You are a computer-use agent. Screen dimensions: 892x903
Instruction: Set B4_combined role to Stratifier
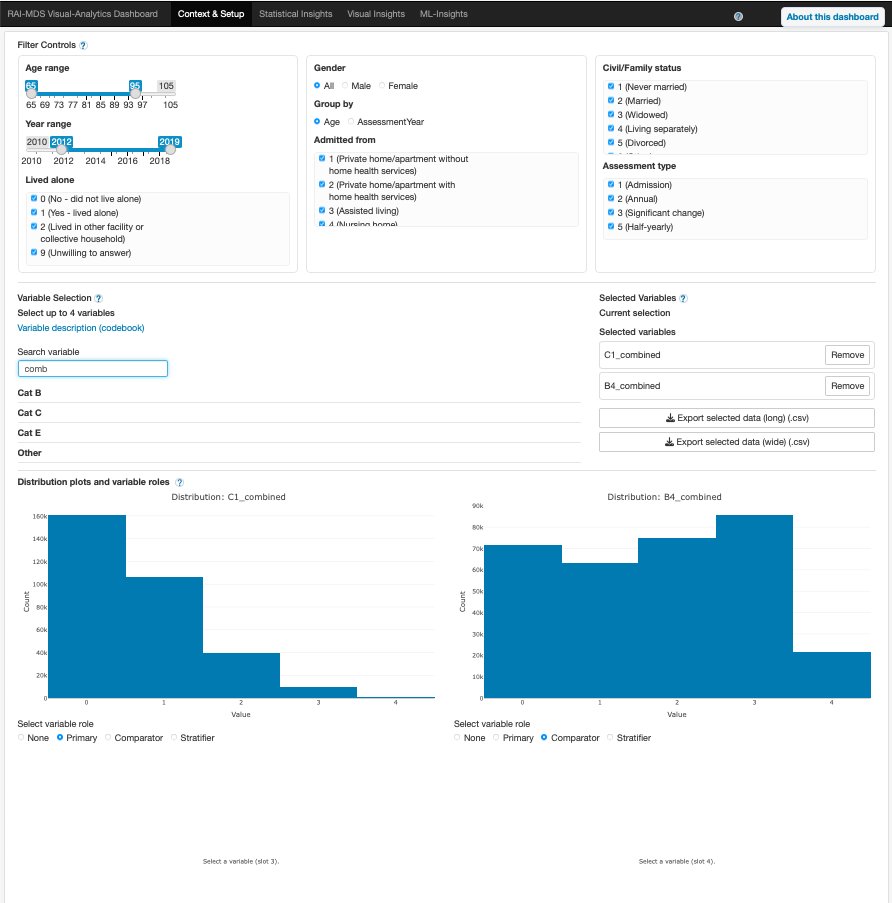point(610,738)
